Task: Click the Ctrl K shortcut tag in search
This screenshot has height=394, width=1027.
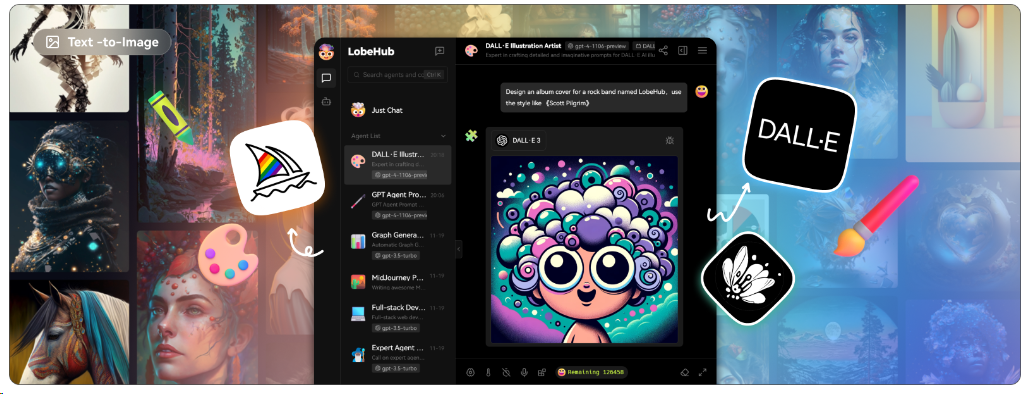Action: pyautogui.click(x=434, y=75)
